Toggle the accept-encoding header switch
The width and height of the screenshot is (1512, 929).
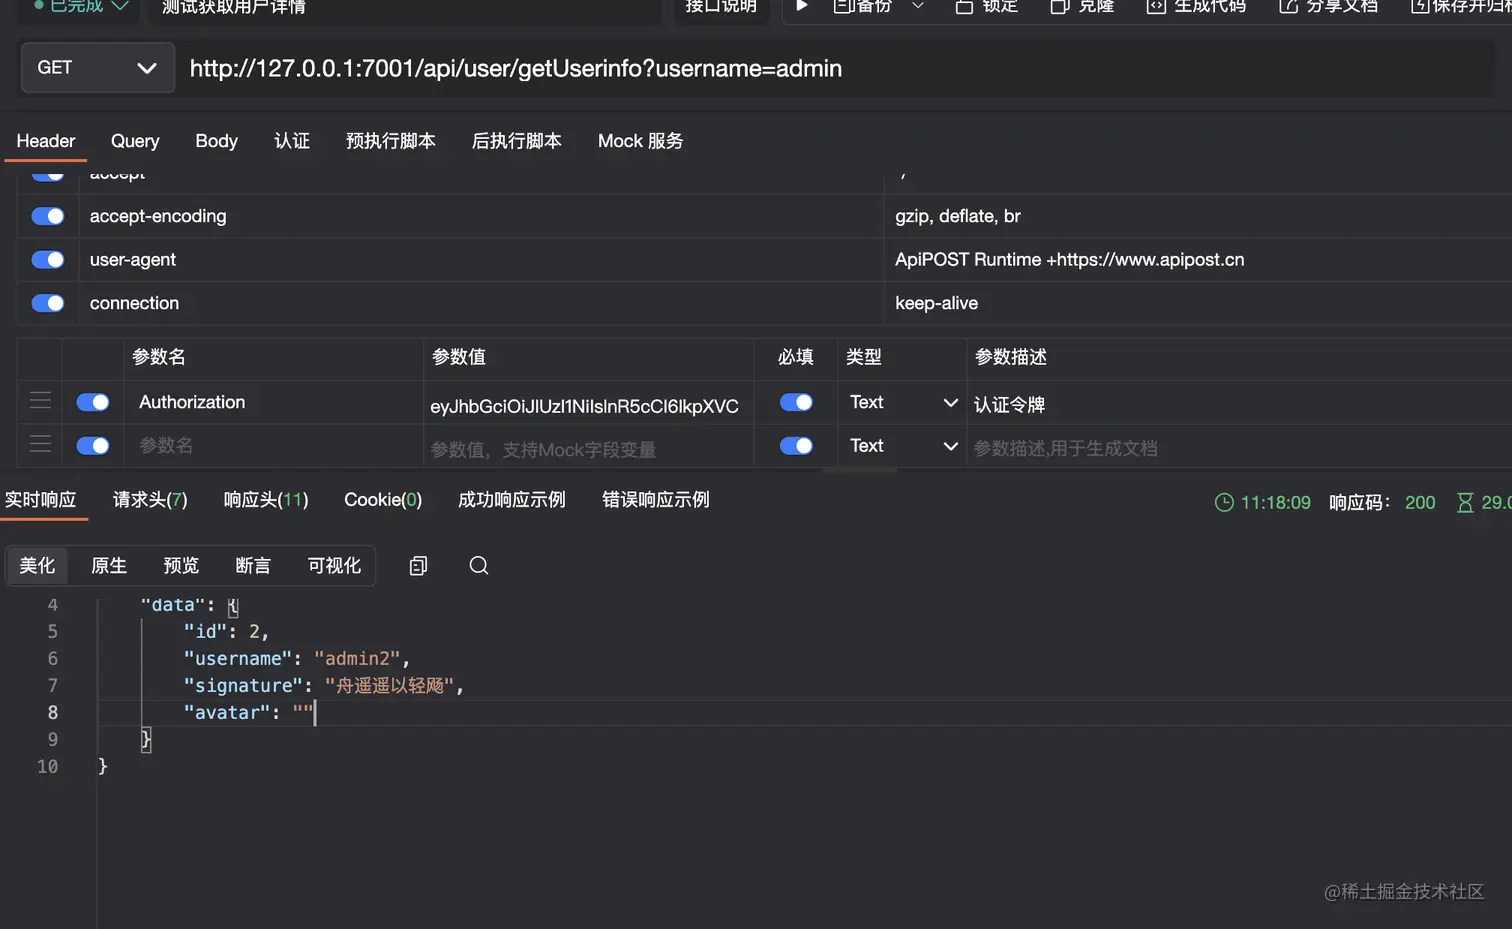point(48,216)
